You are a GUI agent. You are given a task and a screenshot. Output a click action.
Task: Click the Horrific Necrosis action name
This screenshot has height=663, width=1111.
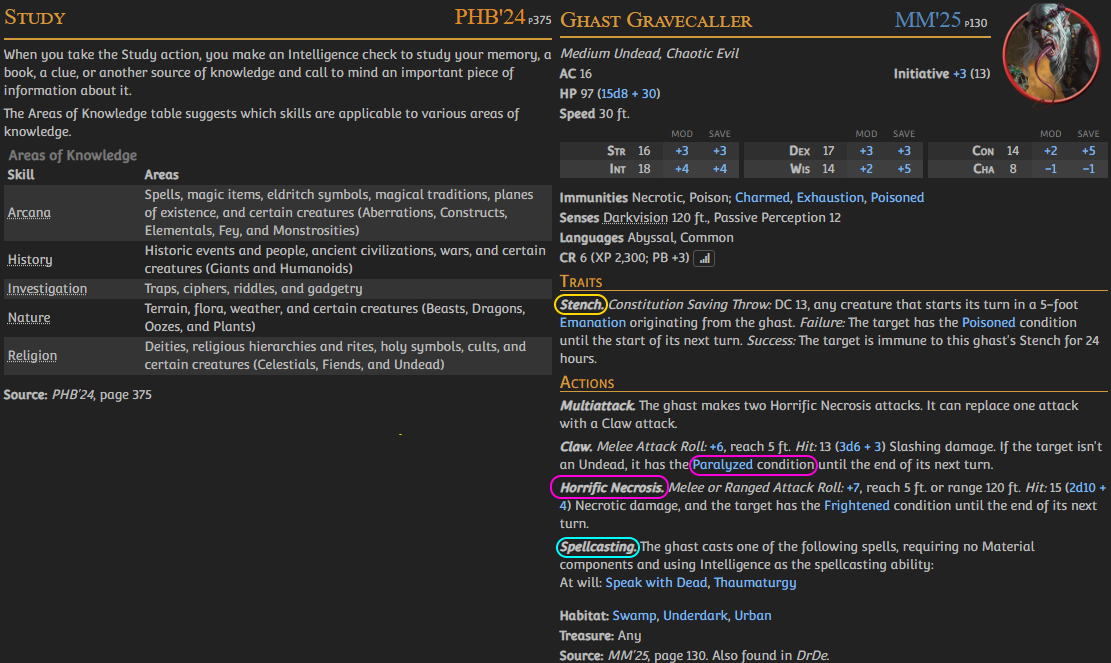(x=611, y=487)
